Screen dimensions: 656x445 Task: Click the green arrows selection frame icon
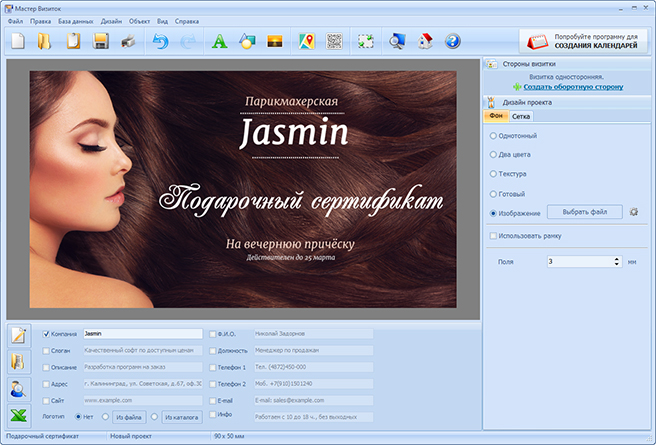(x=366, y=41)
